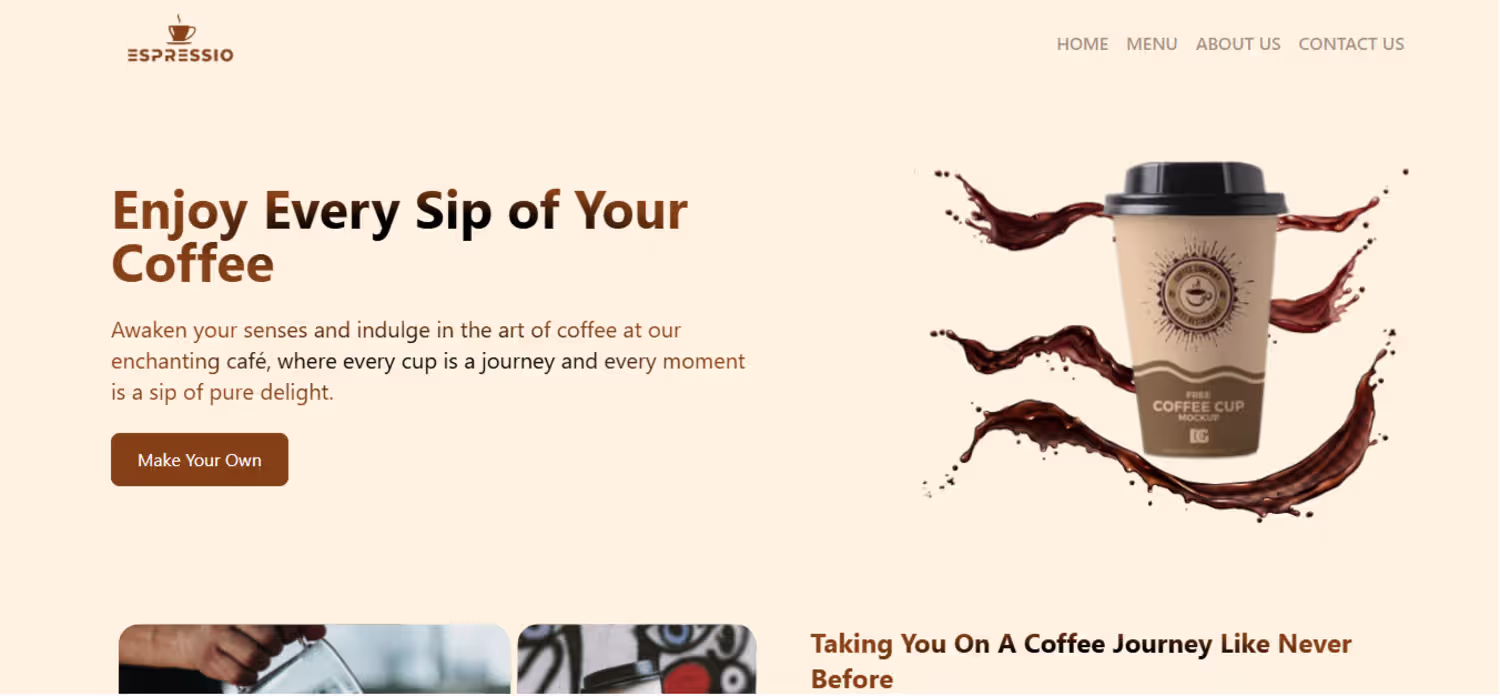
Task: Click the middle-left coffee splash graphic
Action: [1030, 353]
